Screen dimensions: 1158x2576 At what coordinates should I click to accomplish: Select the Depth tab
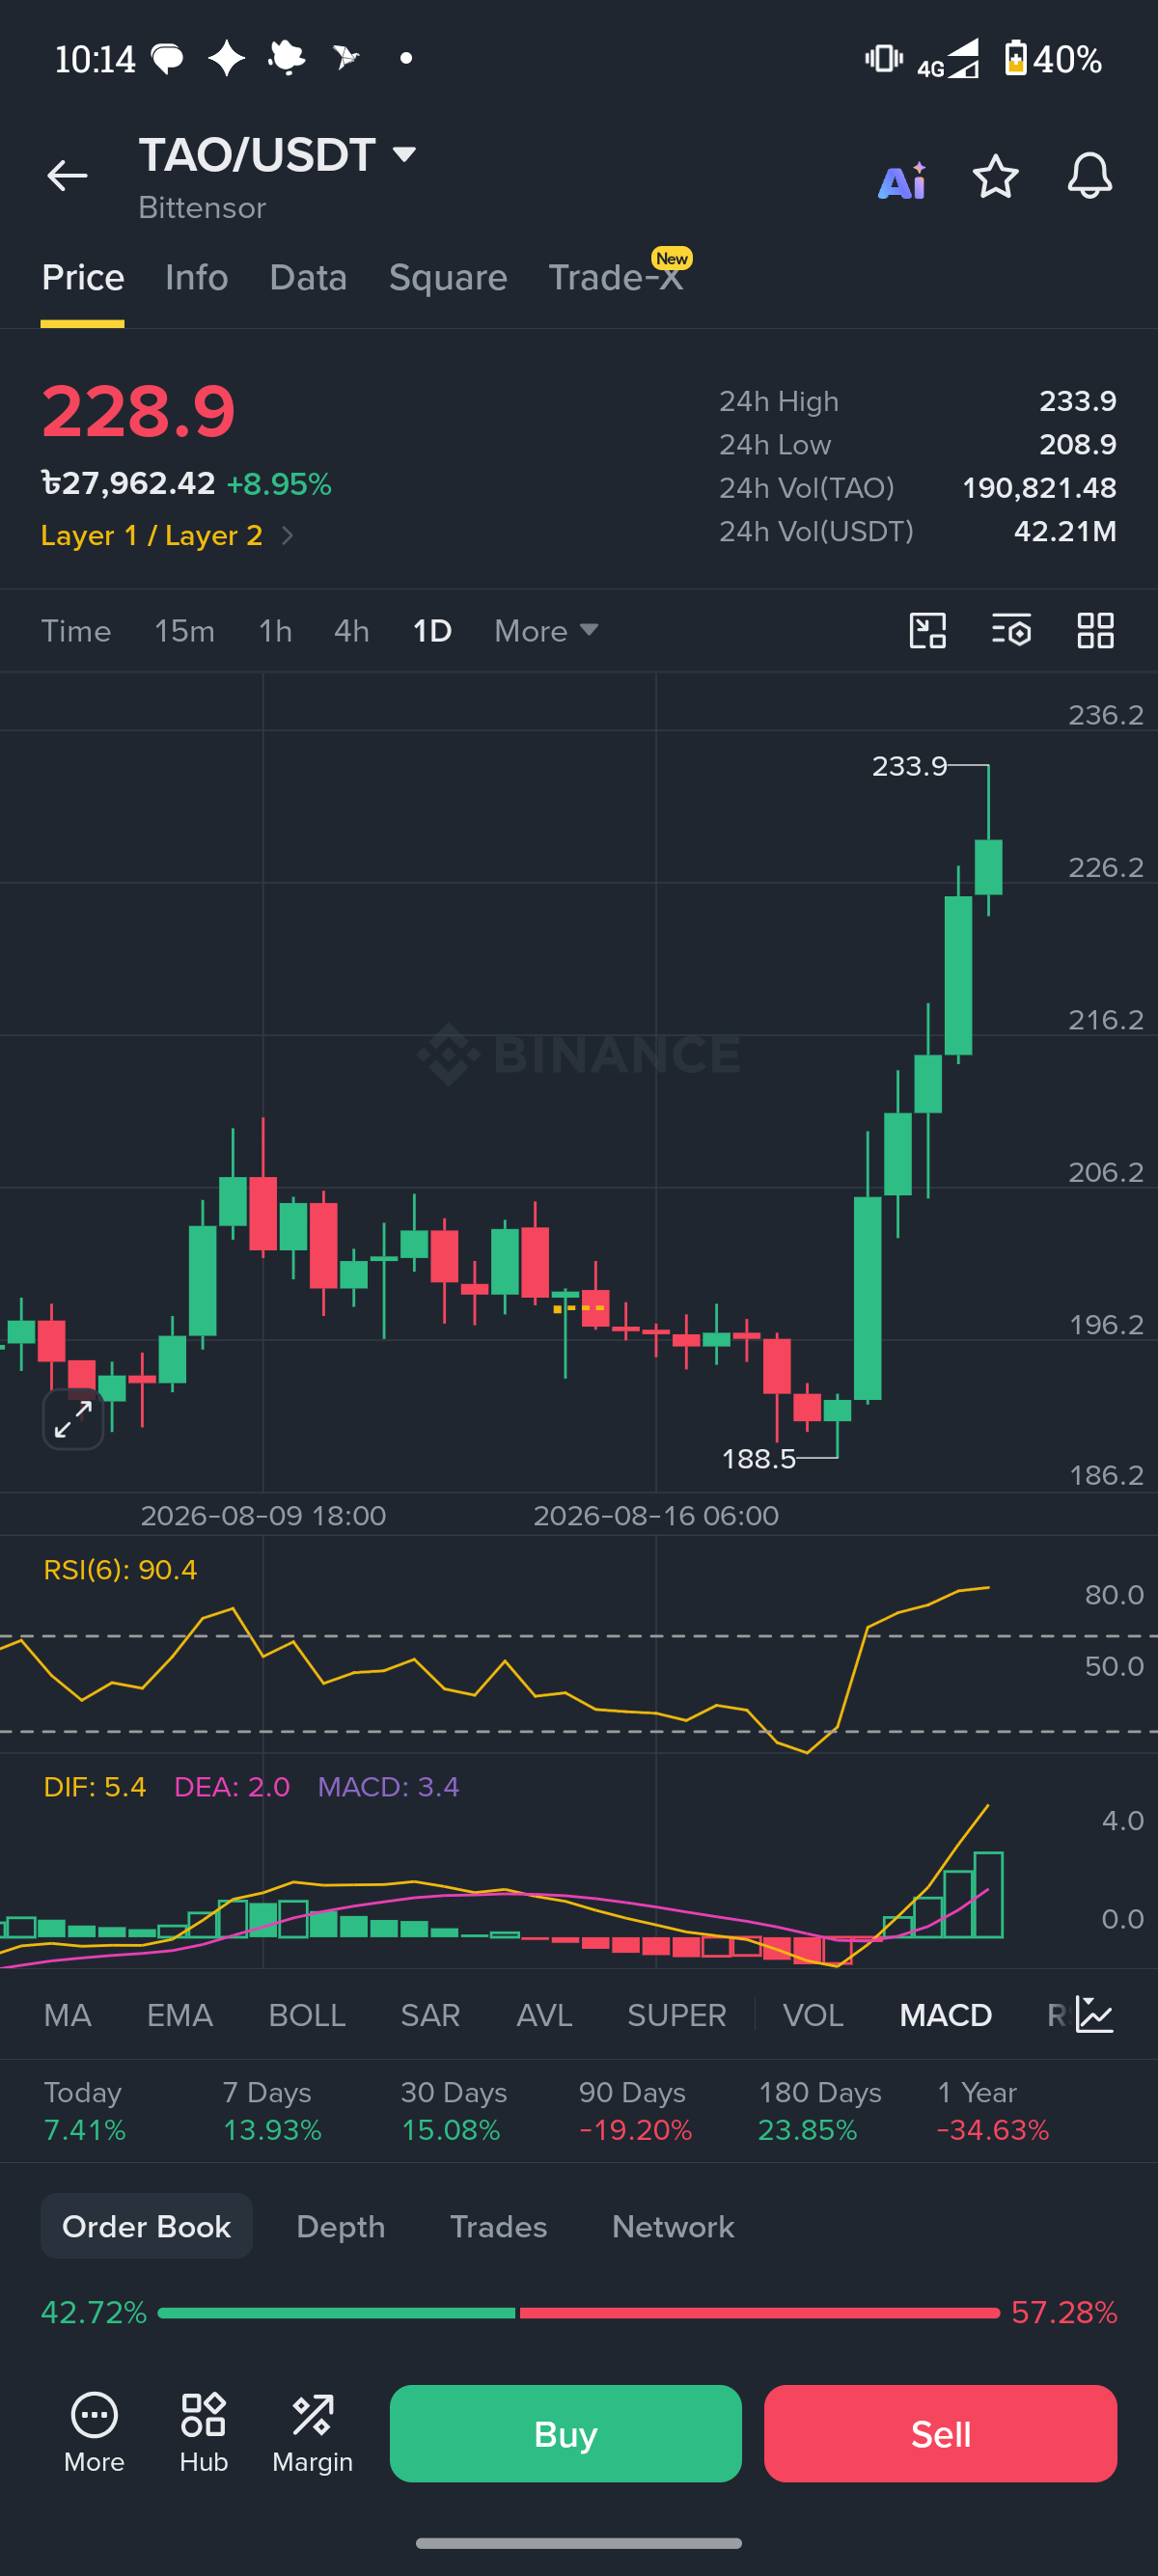coord(340,2226)
